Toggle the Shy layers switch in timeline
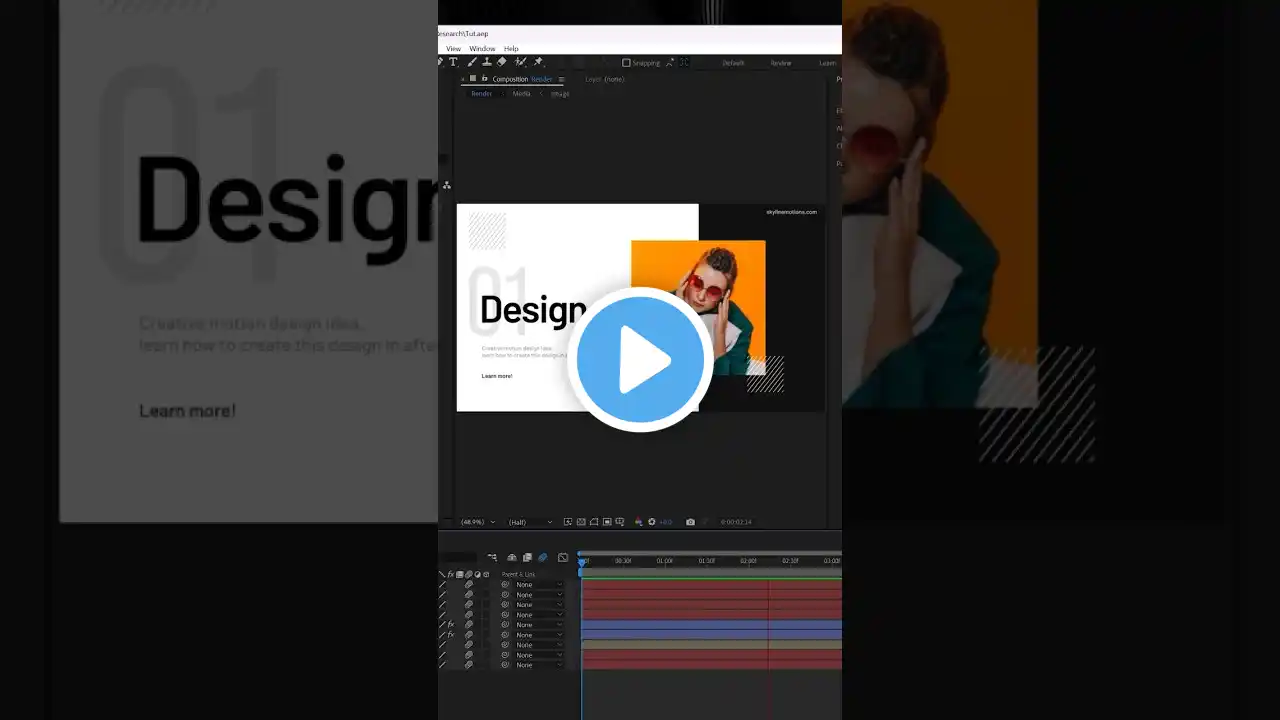 [512, 557]
